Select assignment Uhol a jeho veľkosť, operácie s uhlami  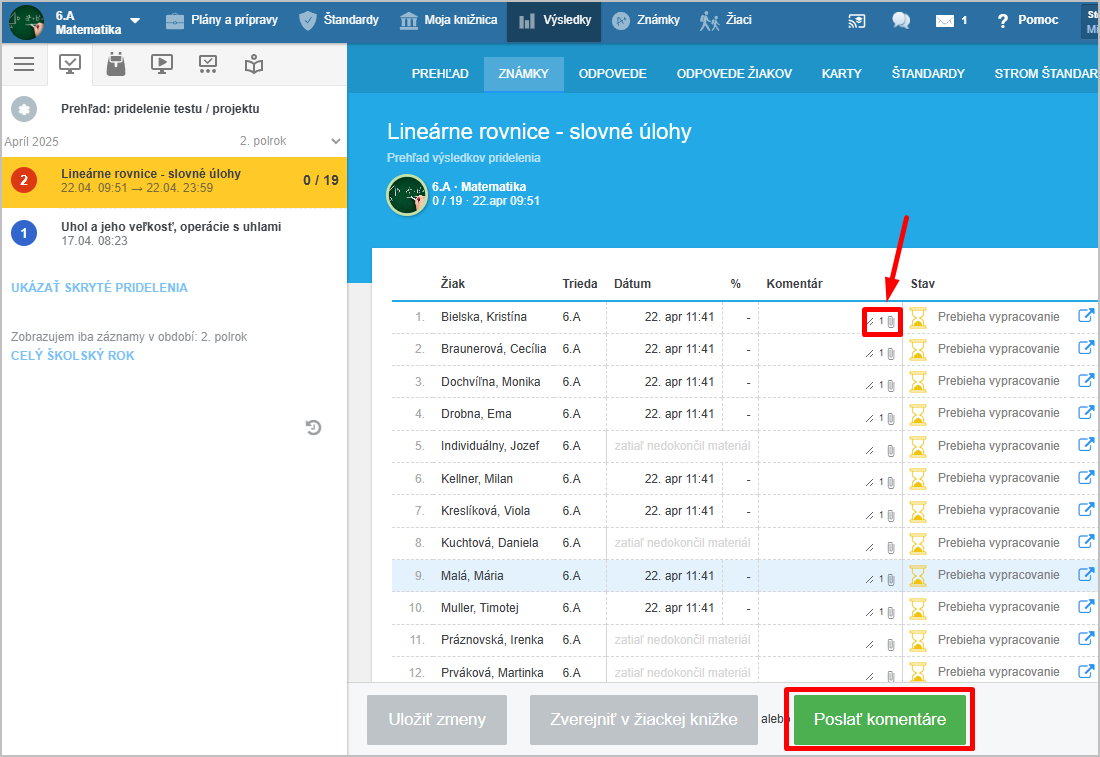coord(174,234)
